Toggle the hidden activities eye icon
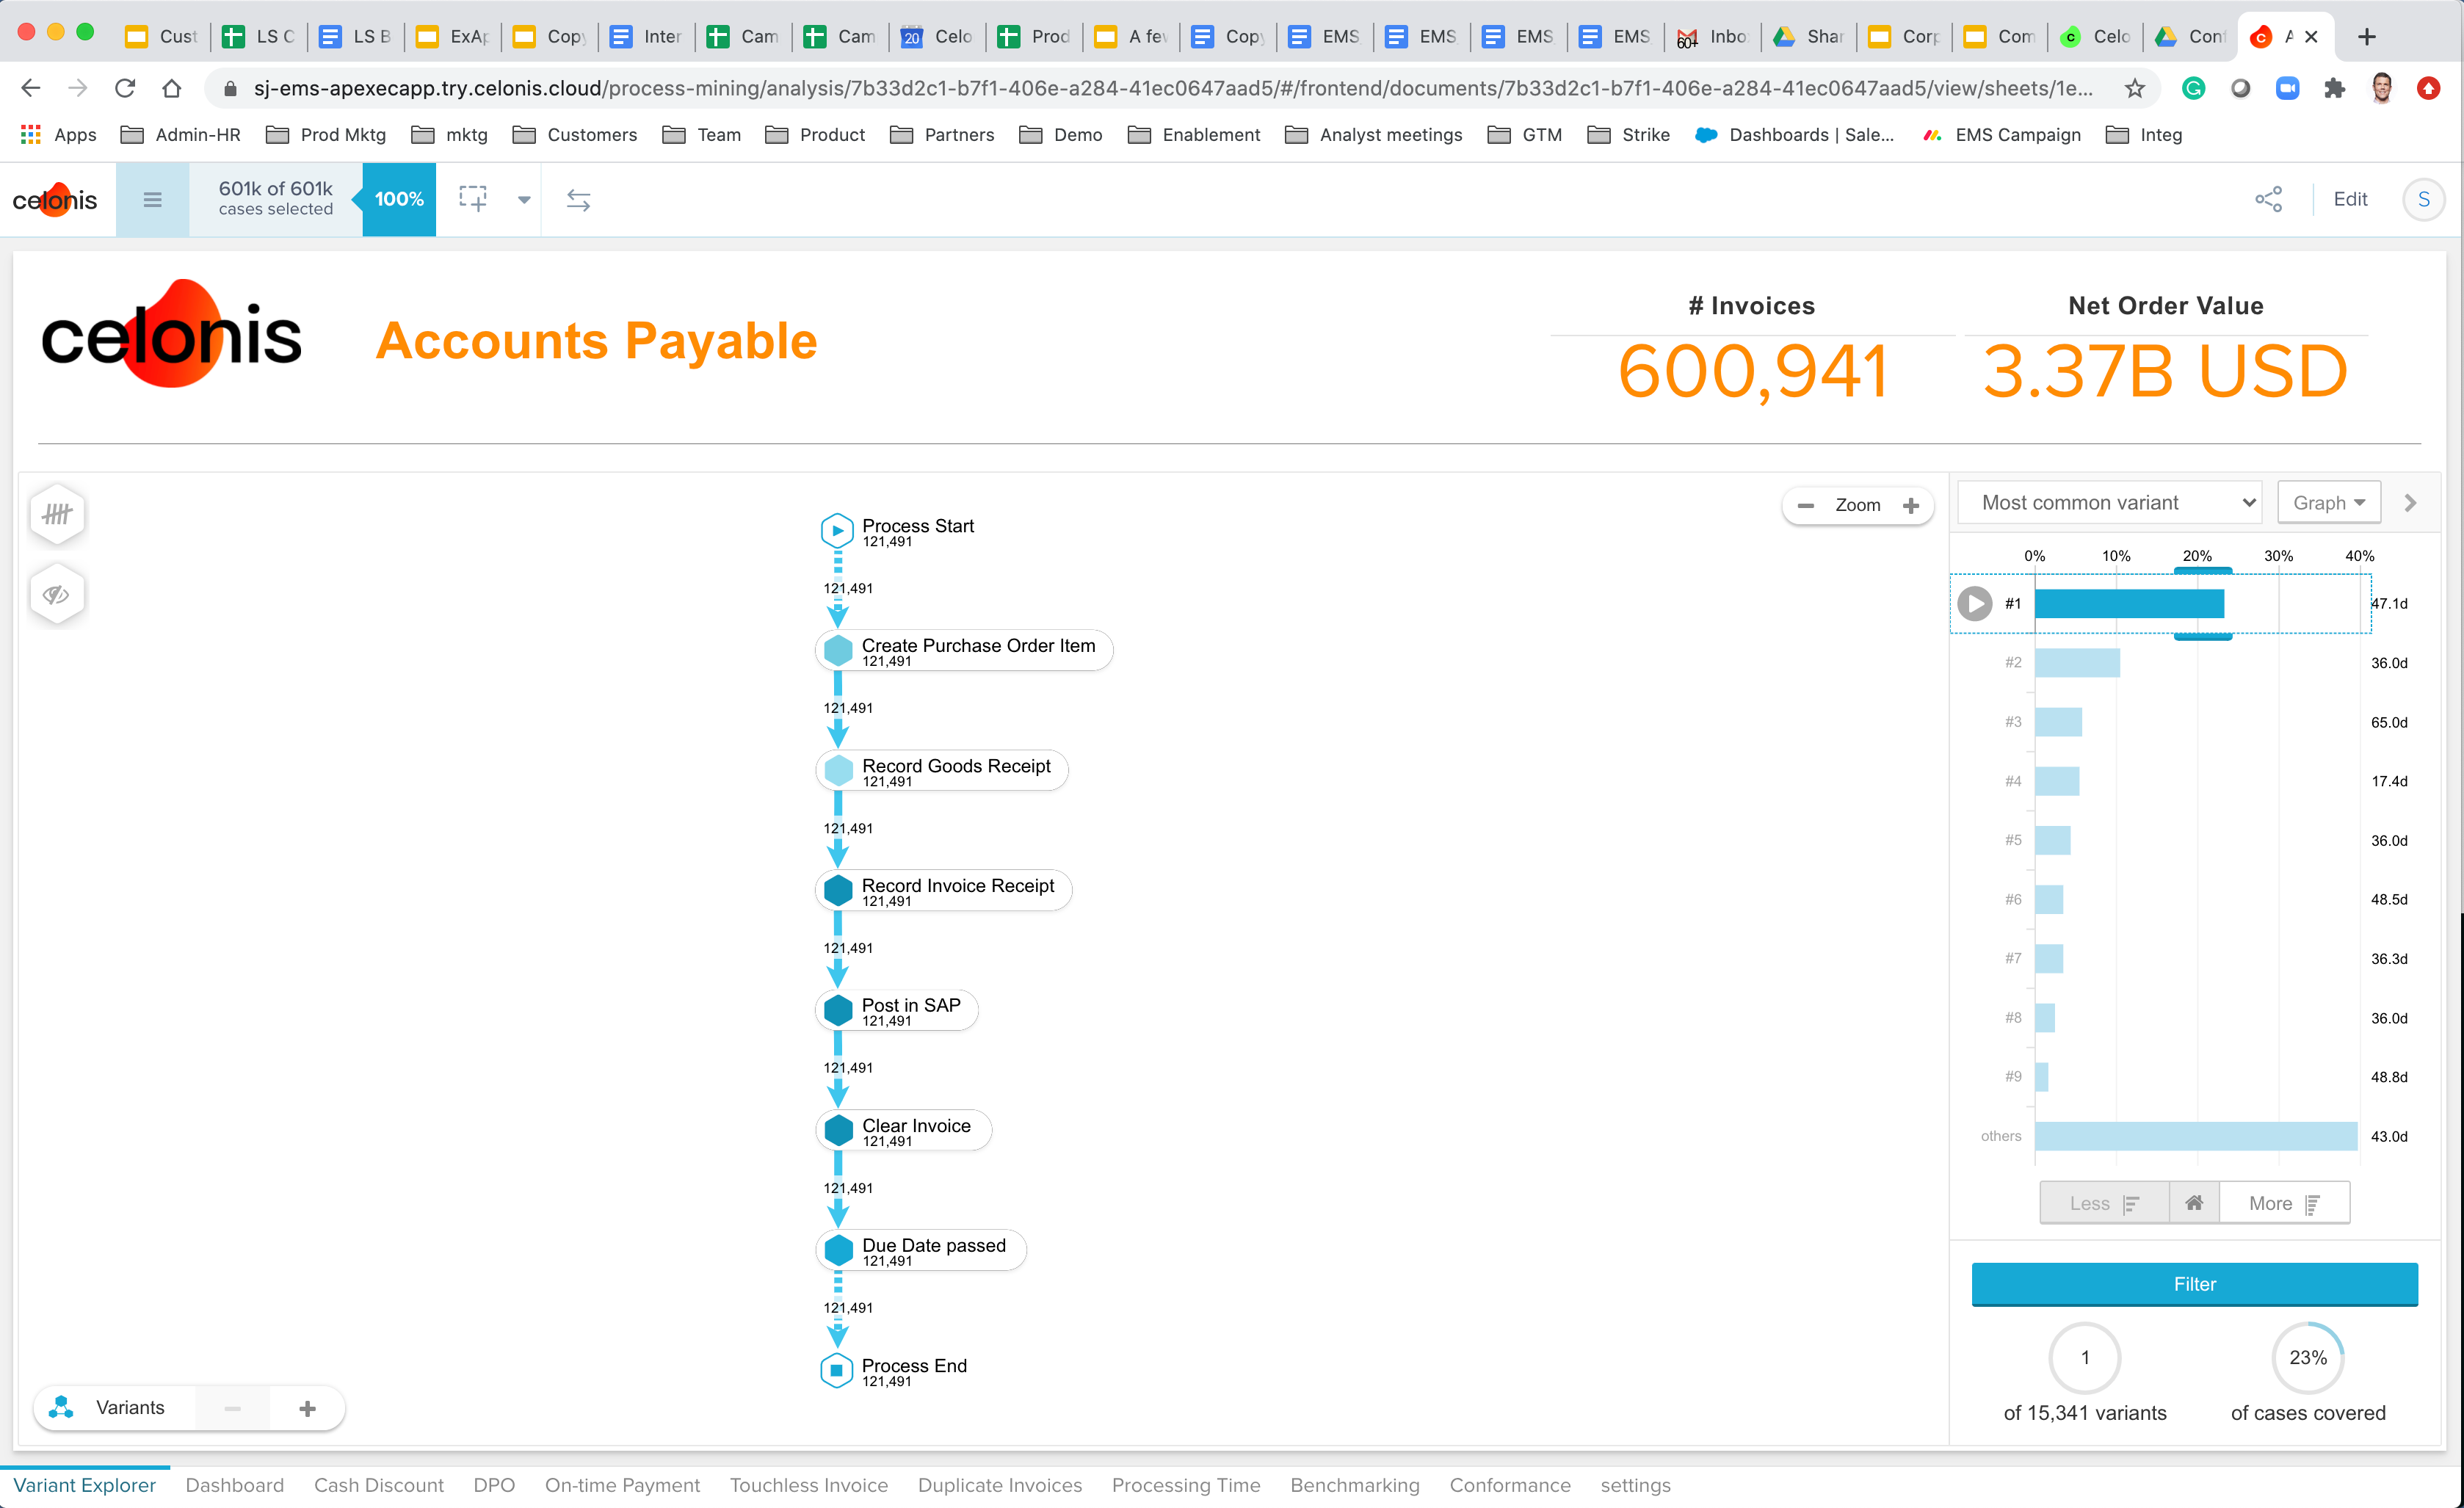The height and width of the screenshot is (1508, 2464). [x=57, y=595]
